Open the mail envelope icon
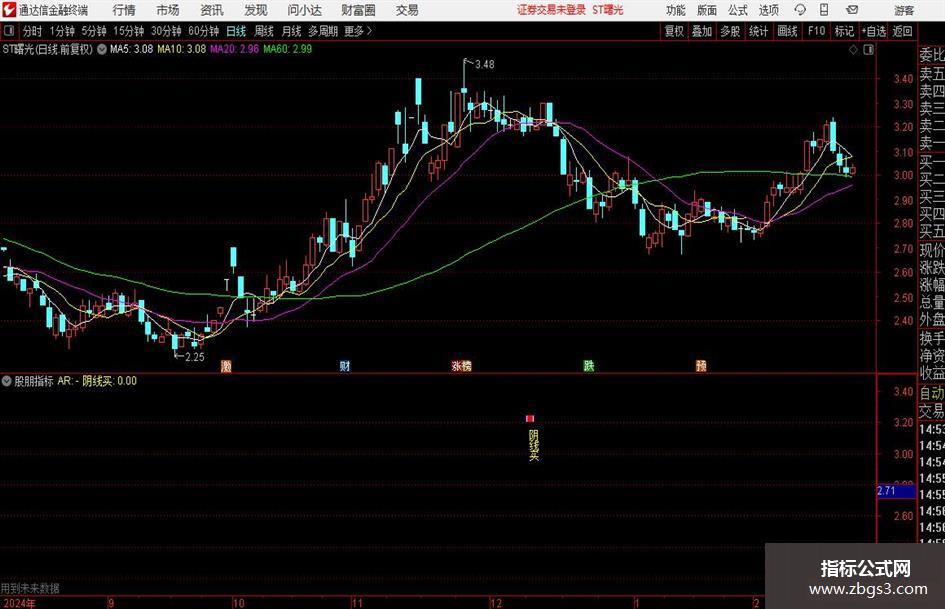 pos(852,10)
